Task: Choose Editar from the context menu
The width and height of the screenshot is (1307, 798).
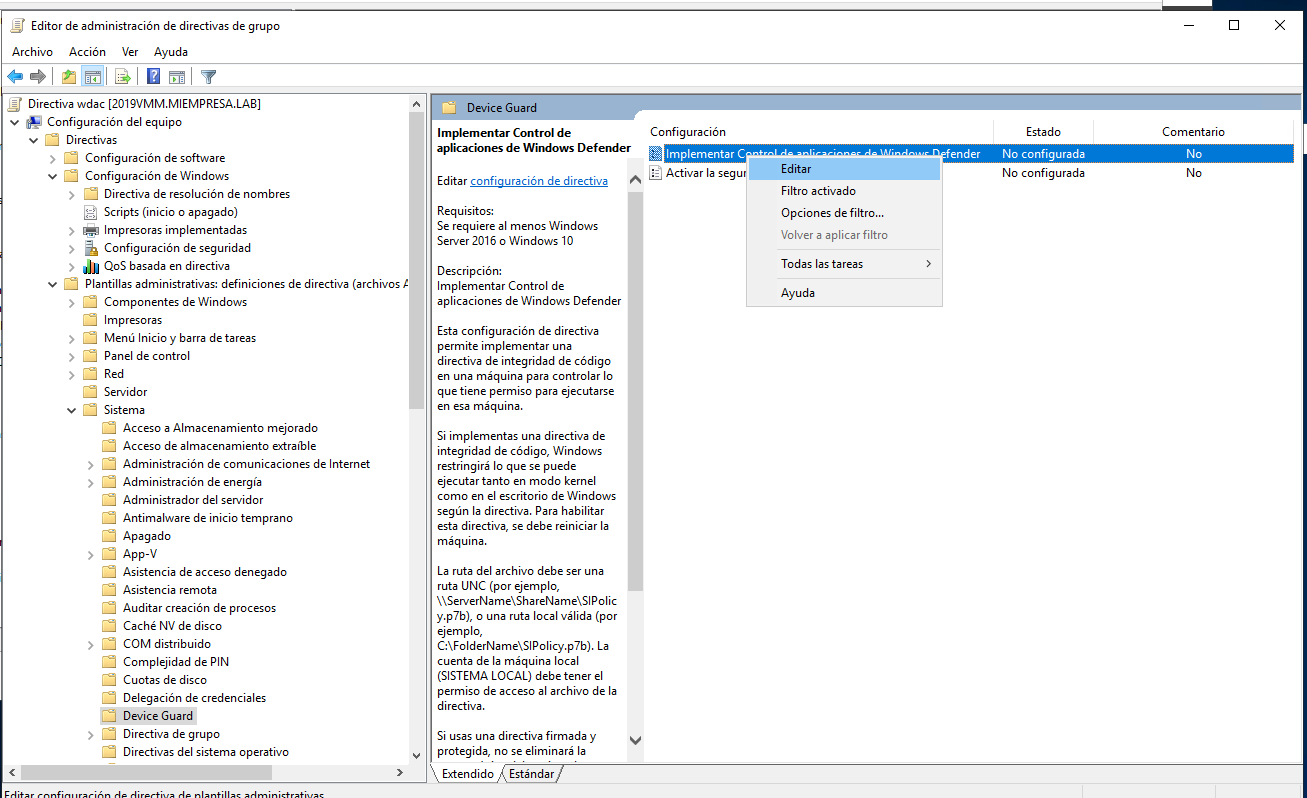Action: (796, 169)
